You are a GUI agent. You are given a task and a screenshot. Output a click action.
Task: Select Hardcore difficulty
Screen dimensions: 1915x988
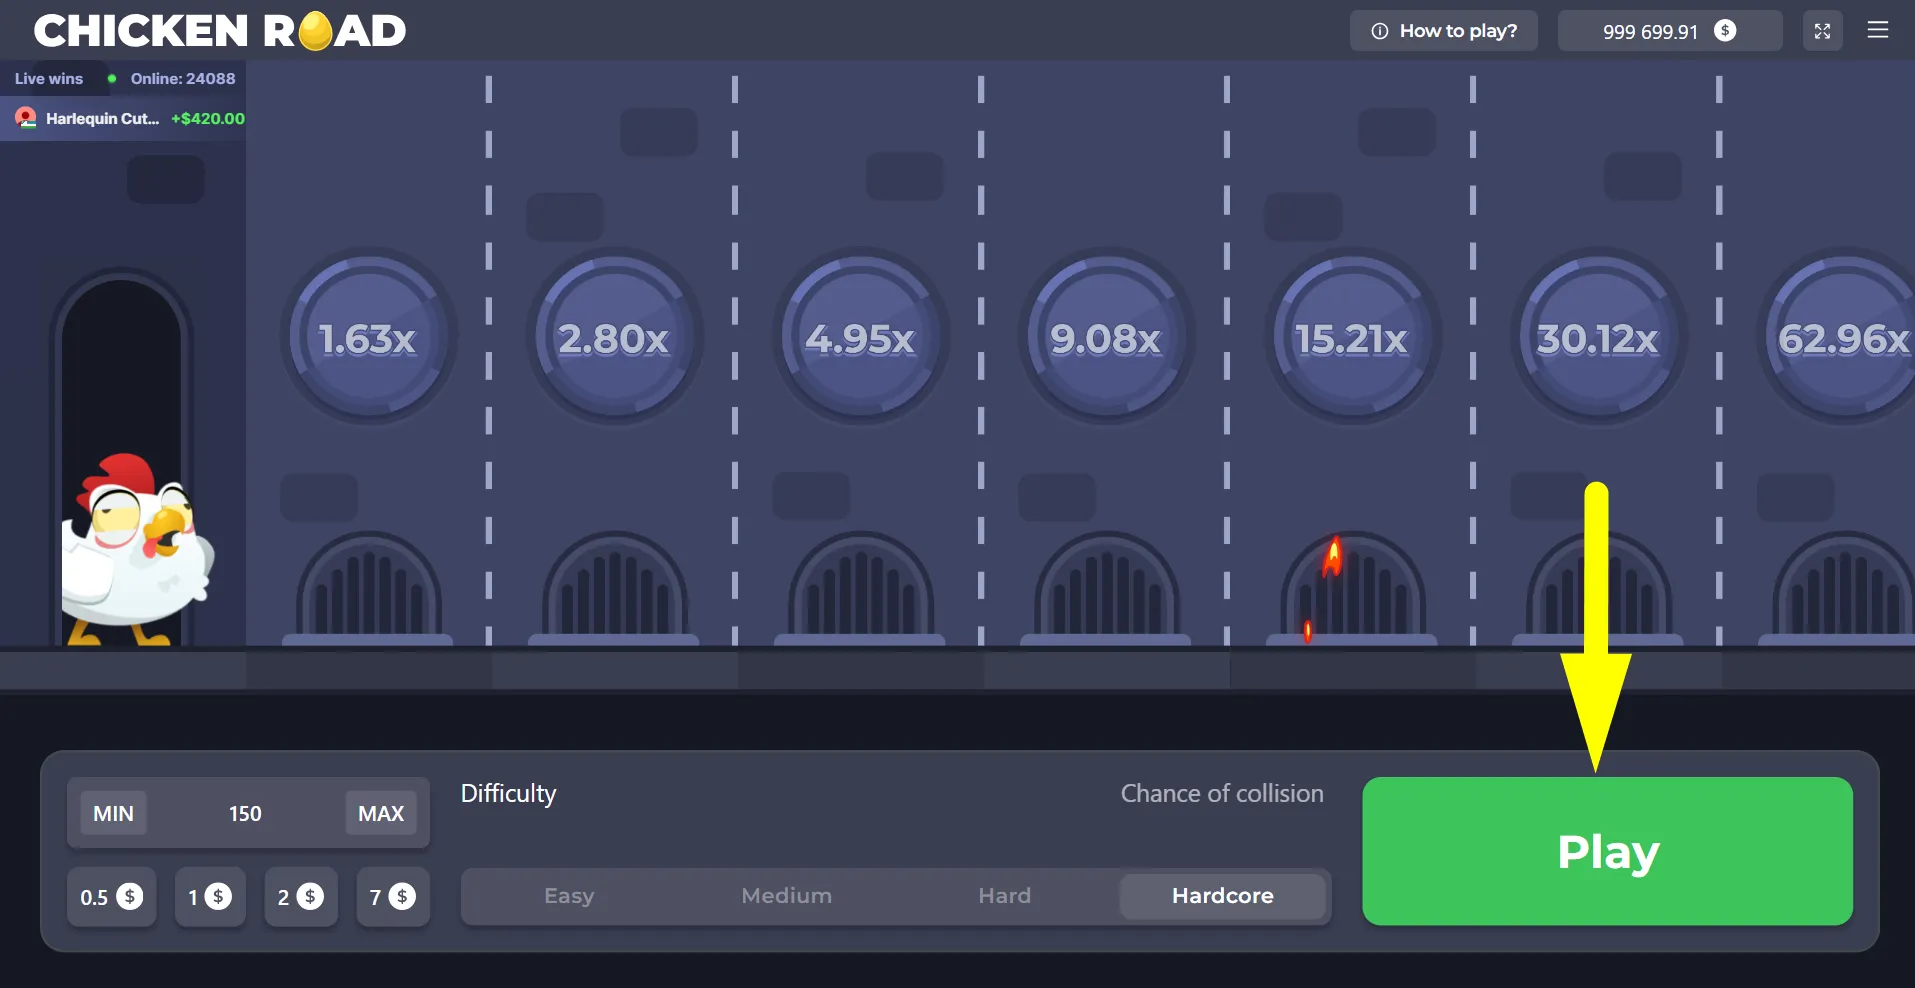click(1223, 896)
